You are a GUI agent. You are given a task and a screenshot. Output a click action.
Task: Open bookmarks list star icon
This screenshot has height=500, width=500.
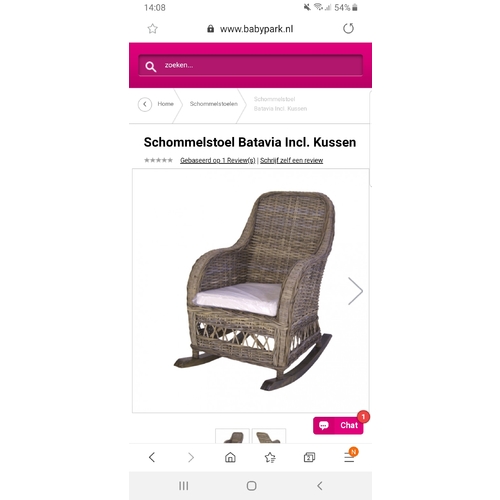270,457
